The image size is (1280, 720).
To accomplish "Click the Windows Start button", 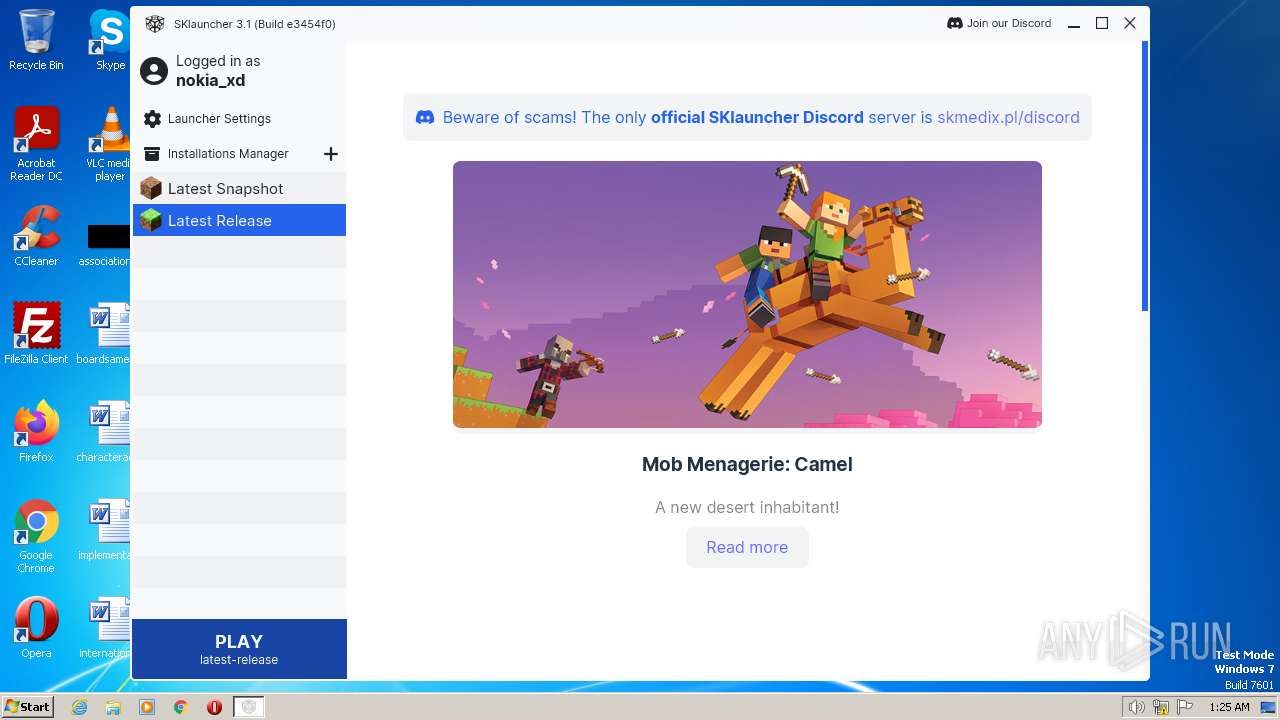I will tap(28, 706).
